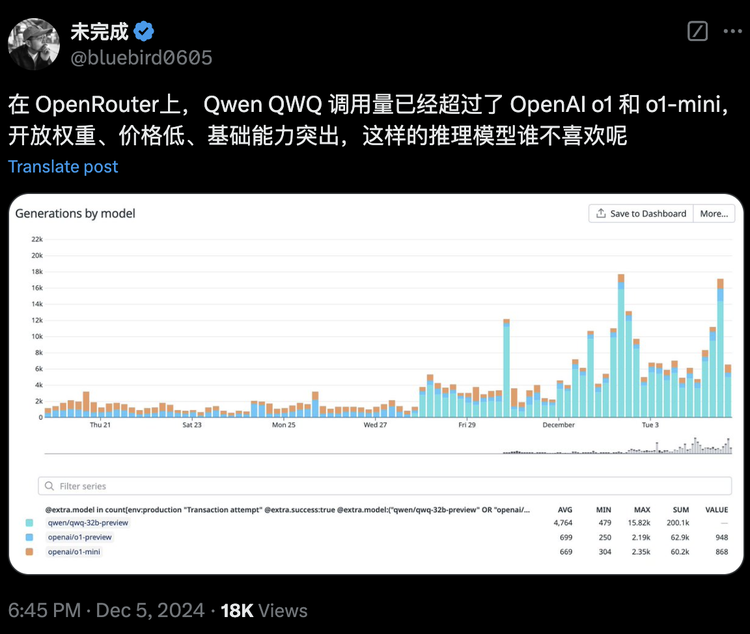Open the 未完成 profile avatar
The height and width of the screenshot is (634, 750).
[x=34, y=44]
